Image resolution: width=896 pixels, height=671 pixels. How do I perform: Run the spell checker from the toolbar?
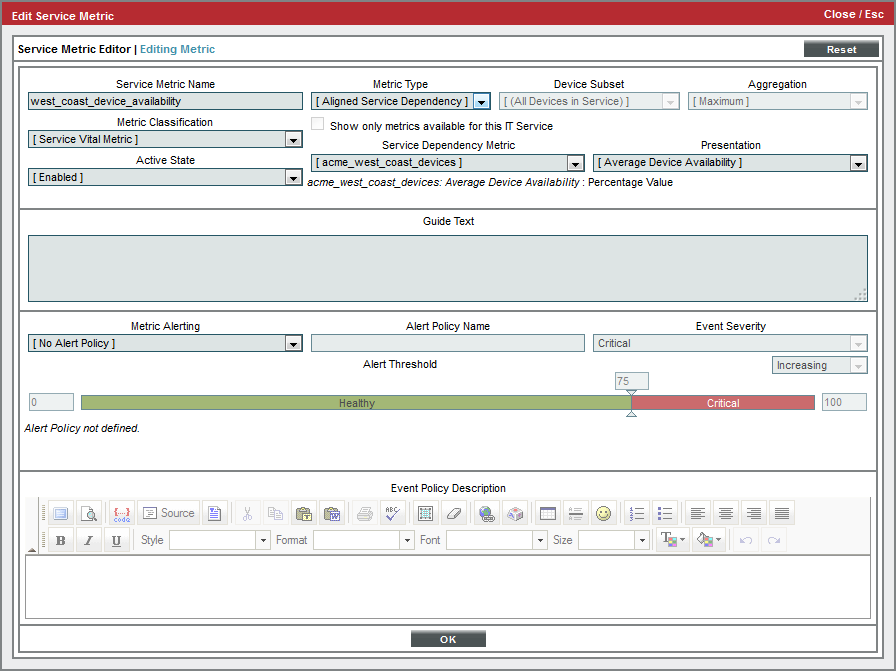click(392, 512)
